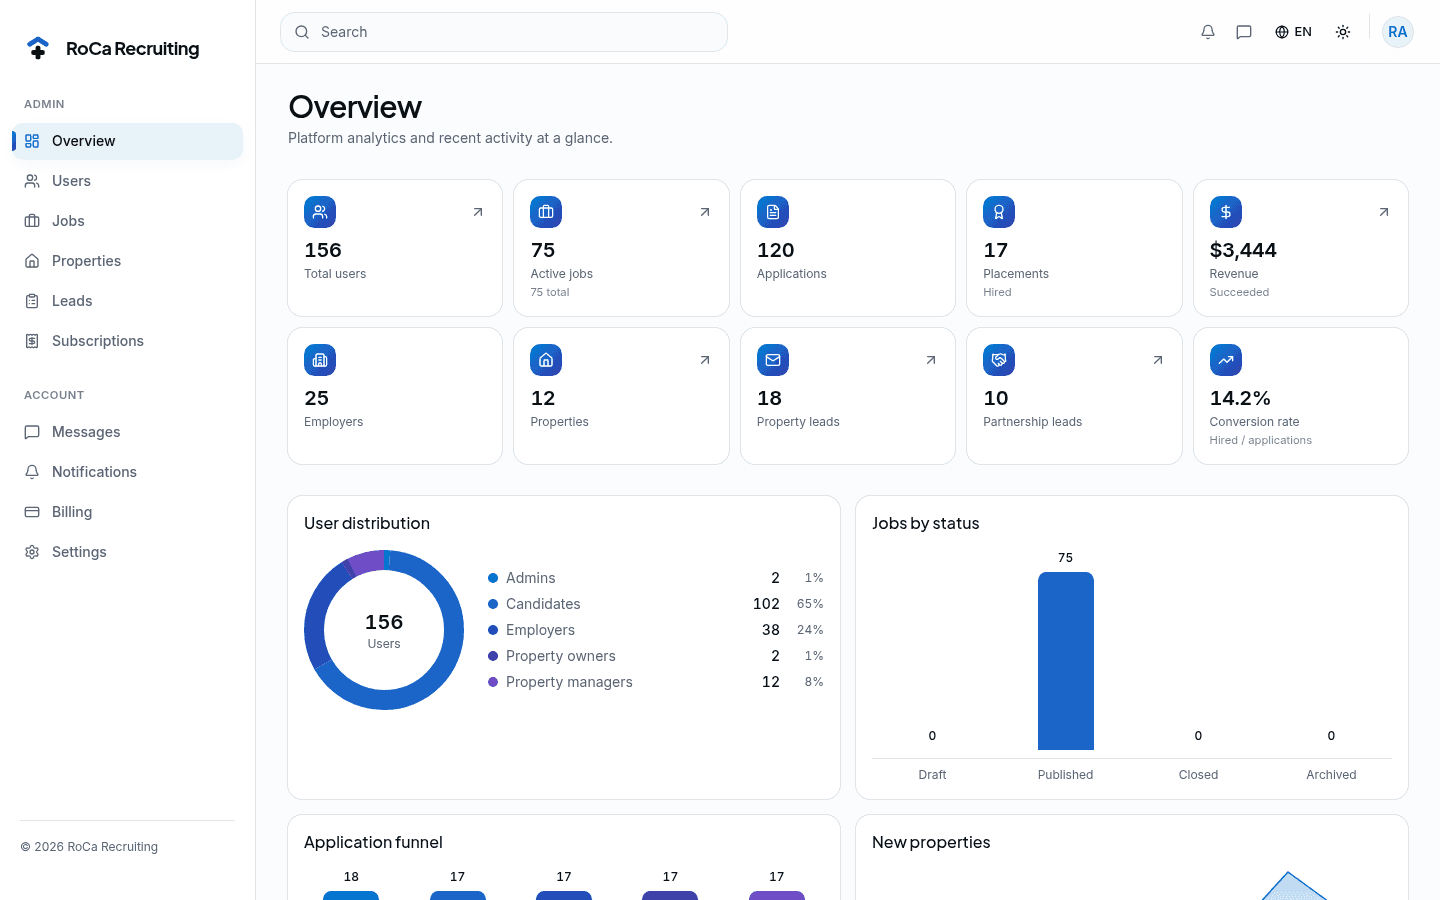Click the Draft axis label
The width and height of the screenshot is (1440, 900).
932,775
